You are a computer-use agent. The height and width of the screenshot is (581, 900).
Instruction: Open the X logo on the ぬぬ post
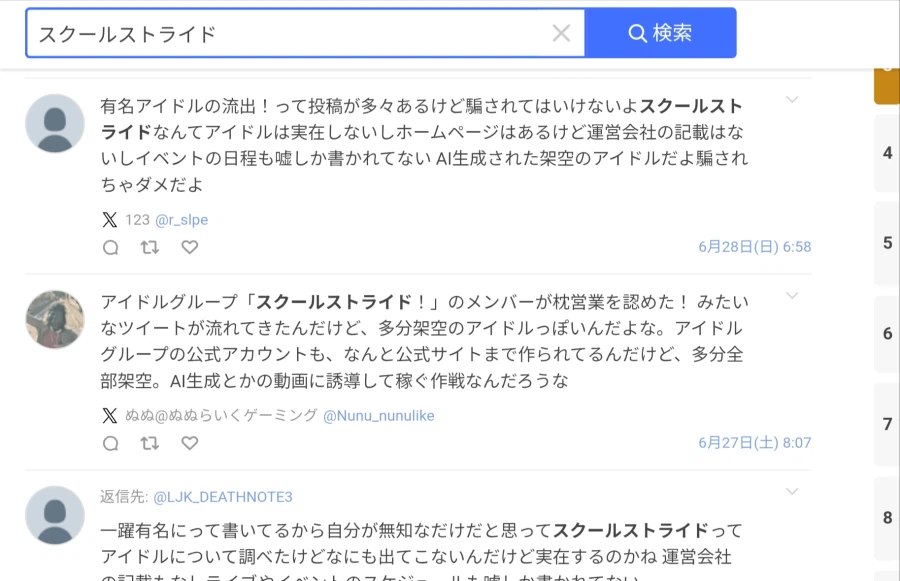(110, 416)
